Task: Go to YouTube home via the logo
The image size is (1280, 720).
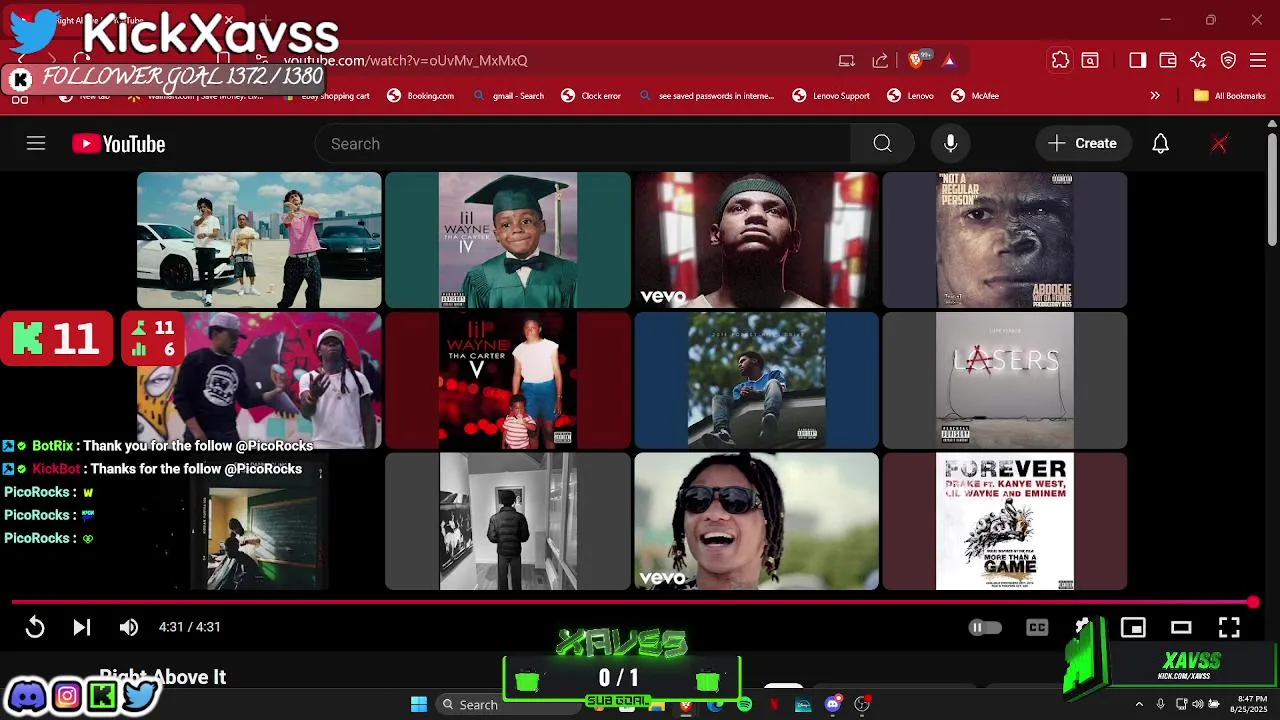Action: tap(118, 144)
